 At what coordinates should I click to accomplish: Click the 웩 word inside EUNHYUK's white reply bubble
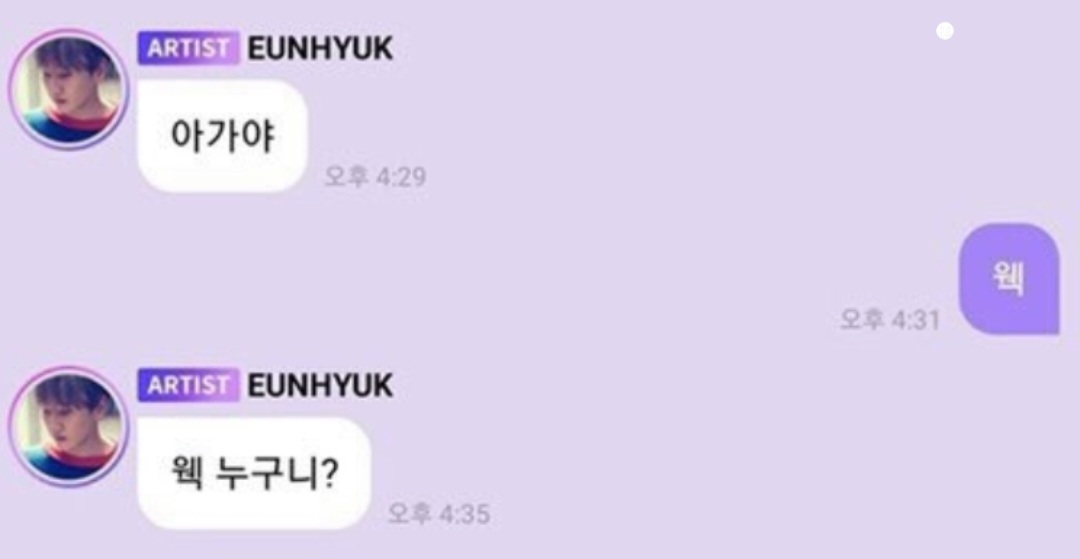click(x=187, y=474)
